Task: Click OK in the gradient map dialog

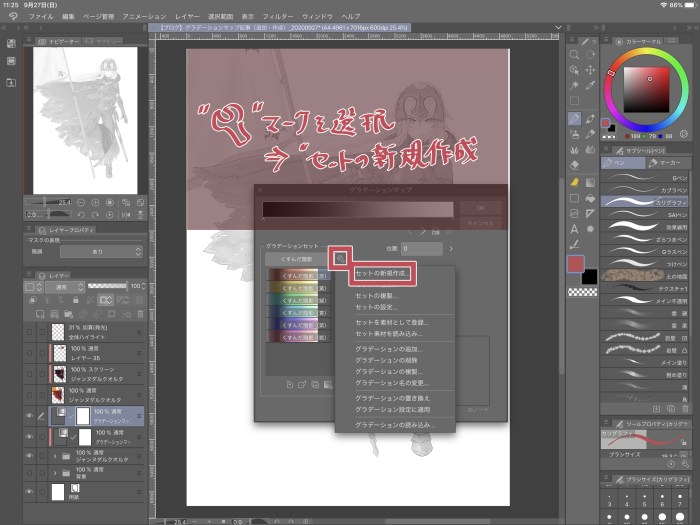Action: 480,208
